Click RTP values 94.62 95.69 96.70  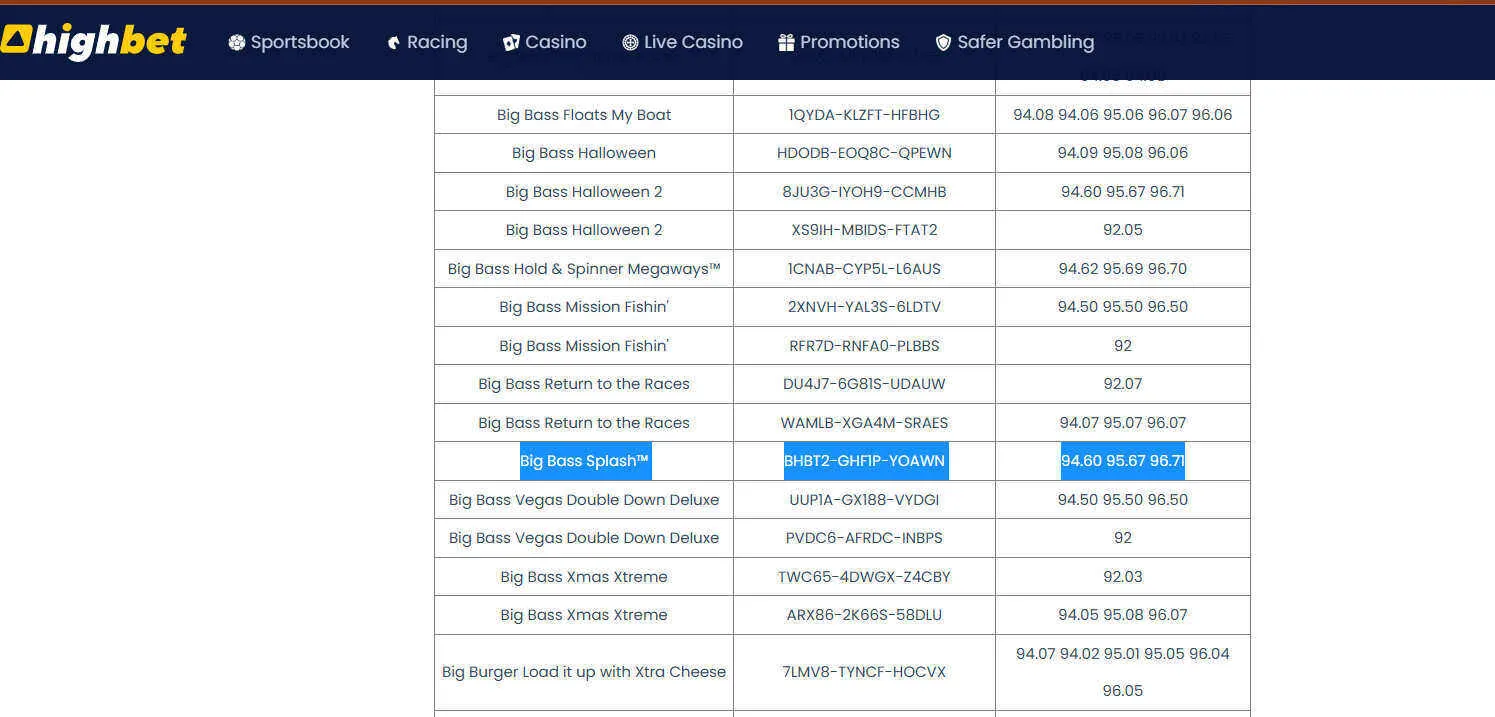pyautogui.click(x=1123, y=269)
